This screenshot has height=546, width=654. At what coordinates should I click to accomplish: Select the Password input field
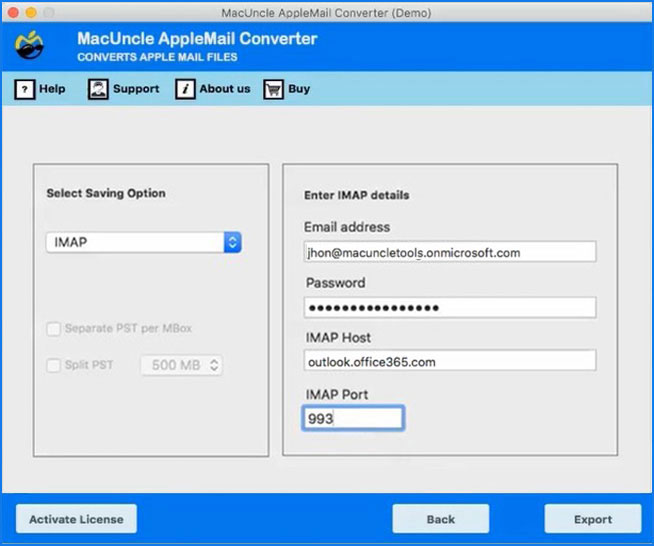tap(449, 307)
